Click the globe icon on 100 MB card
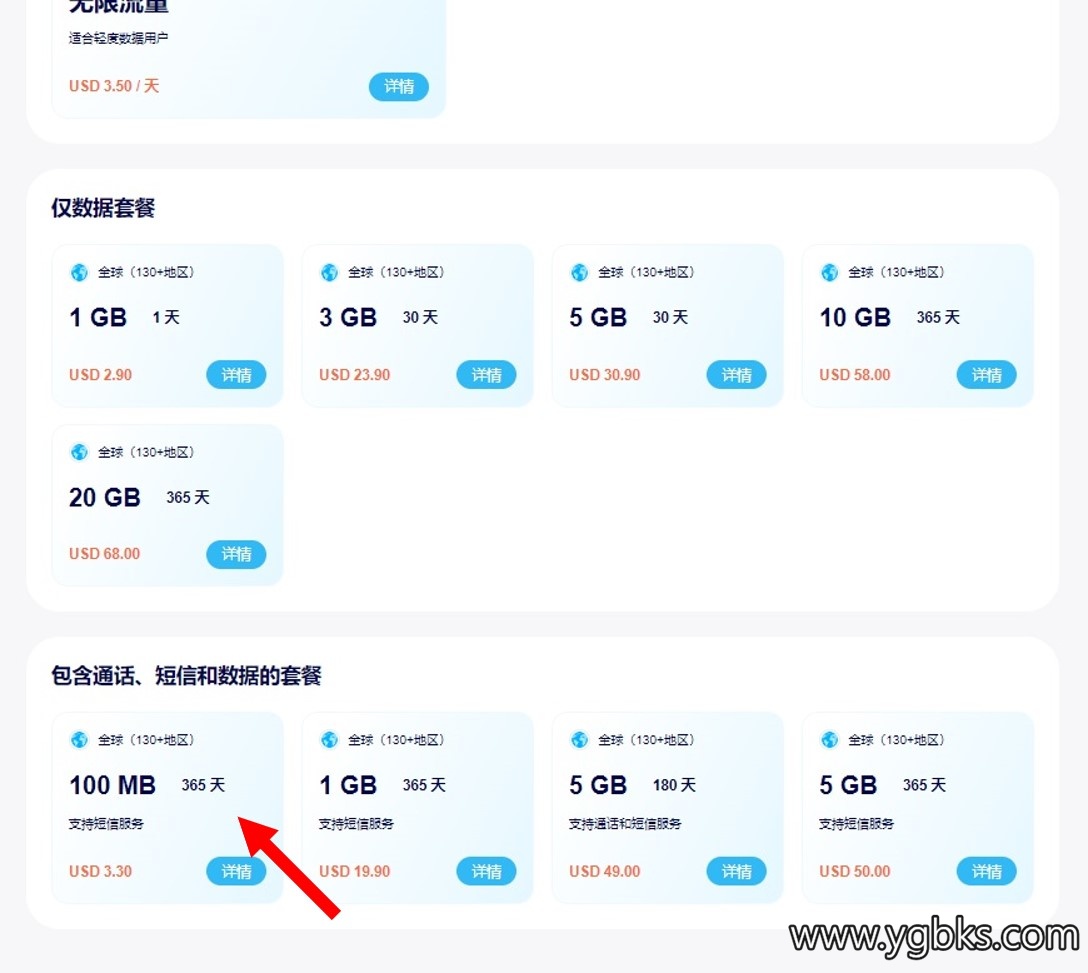Image resolution: width=1088 pixels, height=973 pixels. (79, 740)
